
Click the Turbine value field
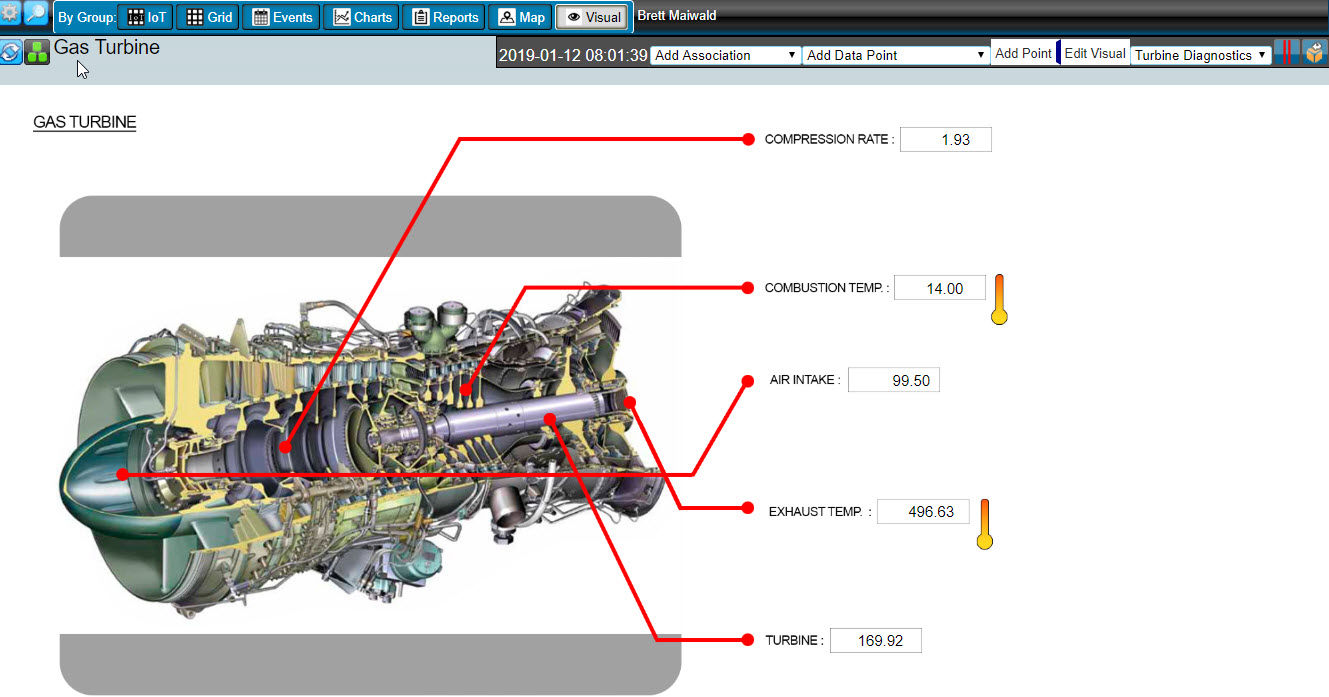click(x=875, y=640)
